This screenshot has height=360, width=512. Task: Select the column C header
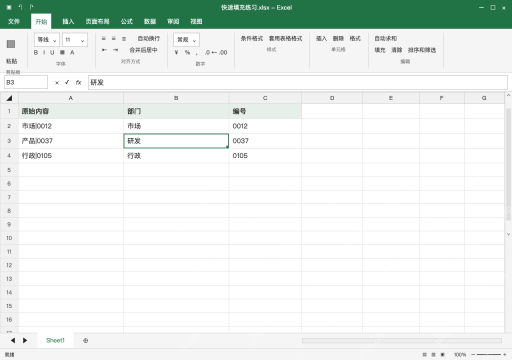(x=265, y=98)
